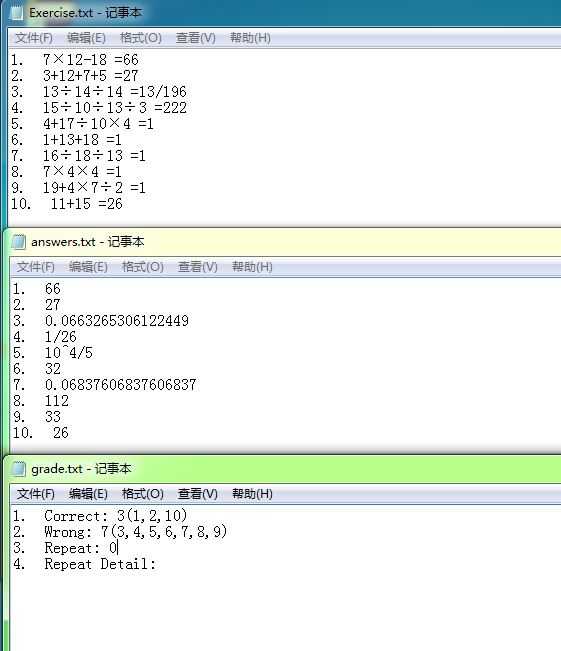Click line '13÷14÷14 =13/196' in Exercise.txt
The height and width of the screenshot is (651, 561).
[x=115, y=92]
